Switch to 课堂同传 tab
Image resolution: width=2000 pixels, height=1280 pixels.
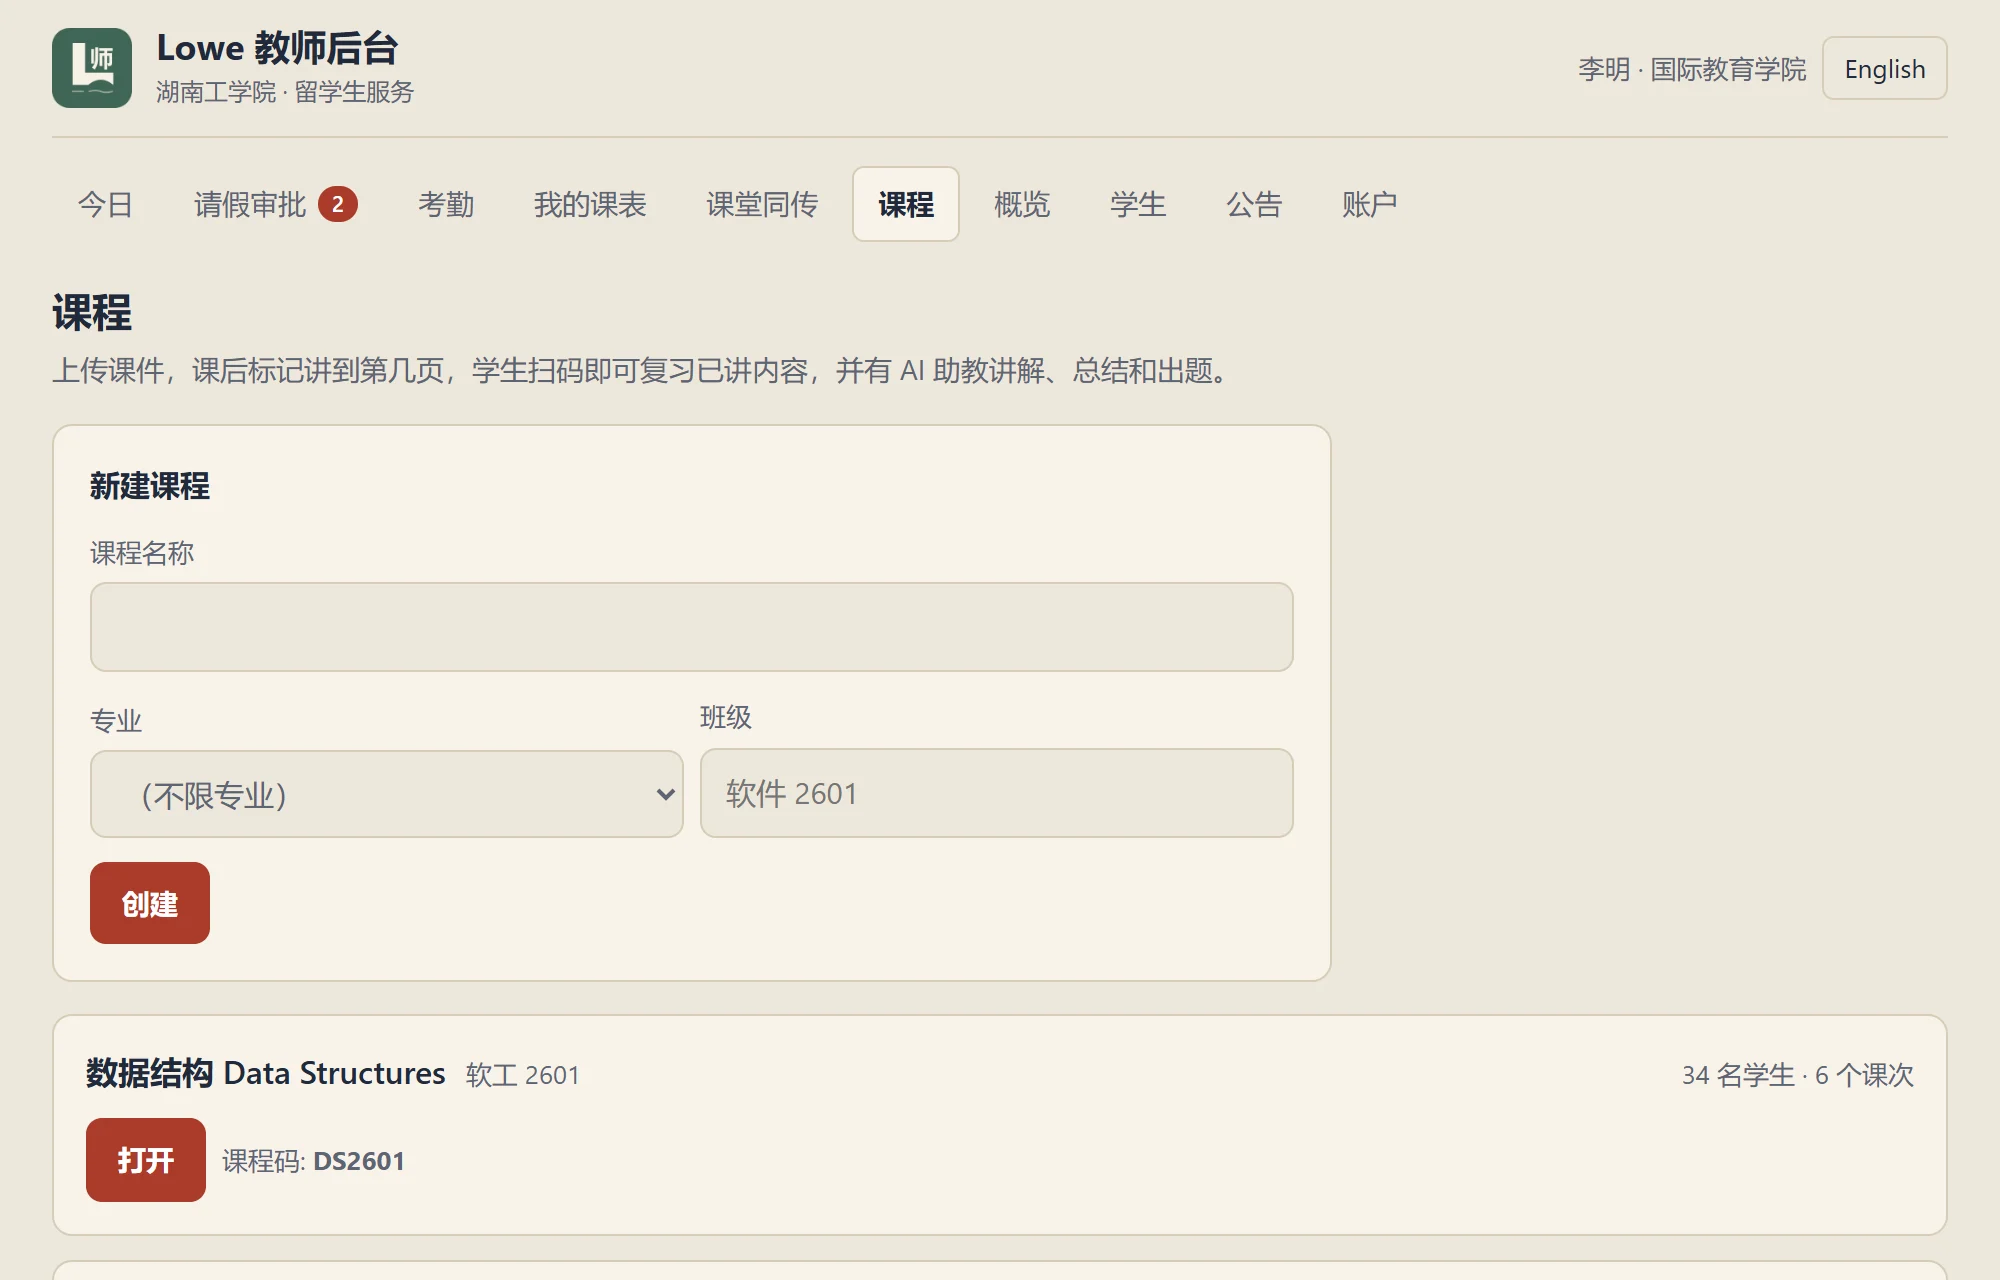(762, 204)
